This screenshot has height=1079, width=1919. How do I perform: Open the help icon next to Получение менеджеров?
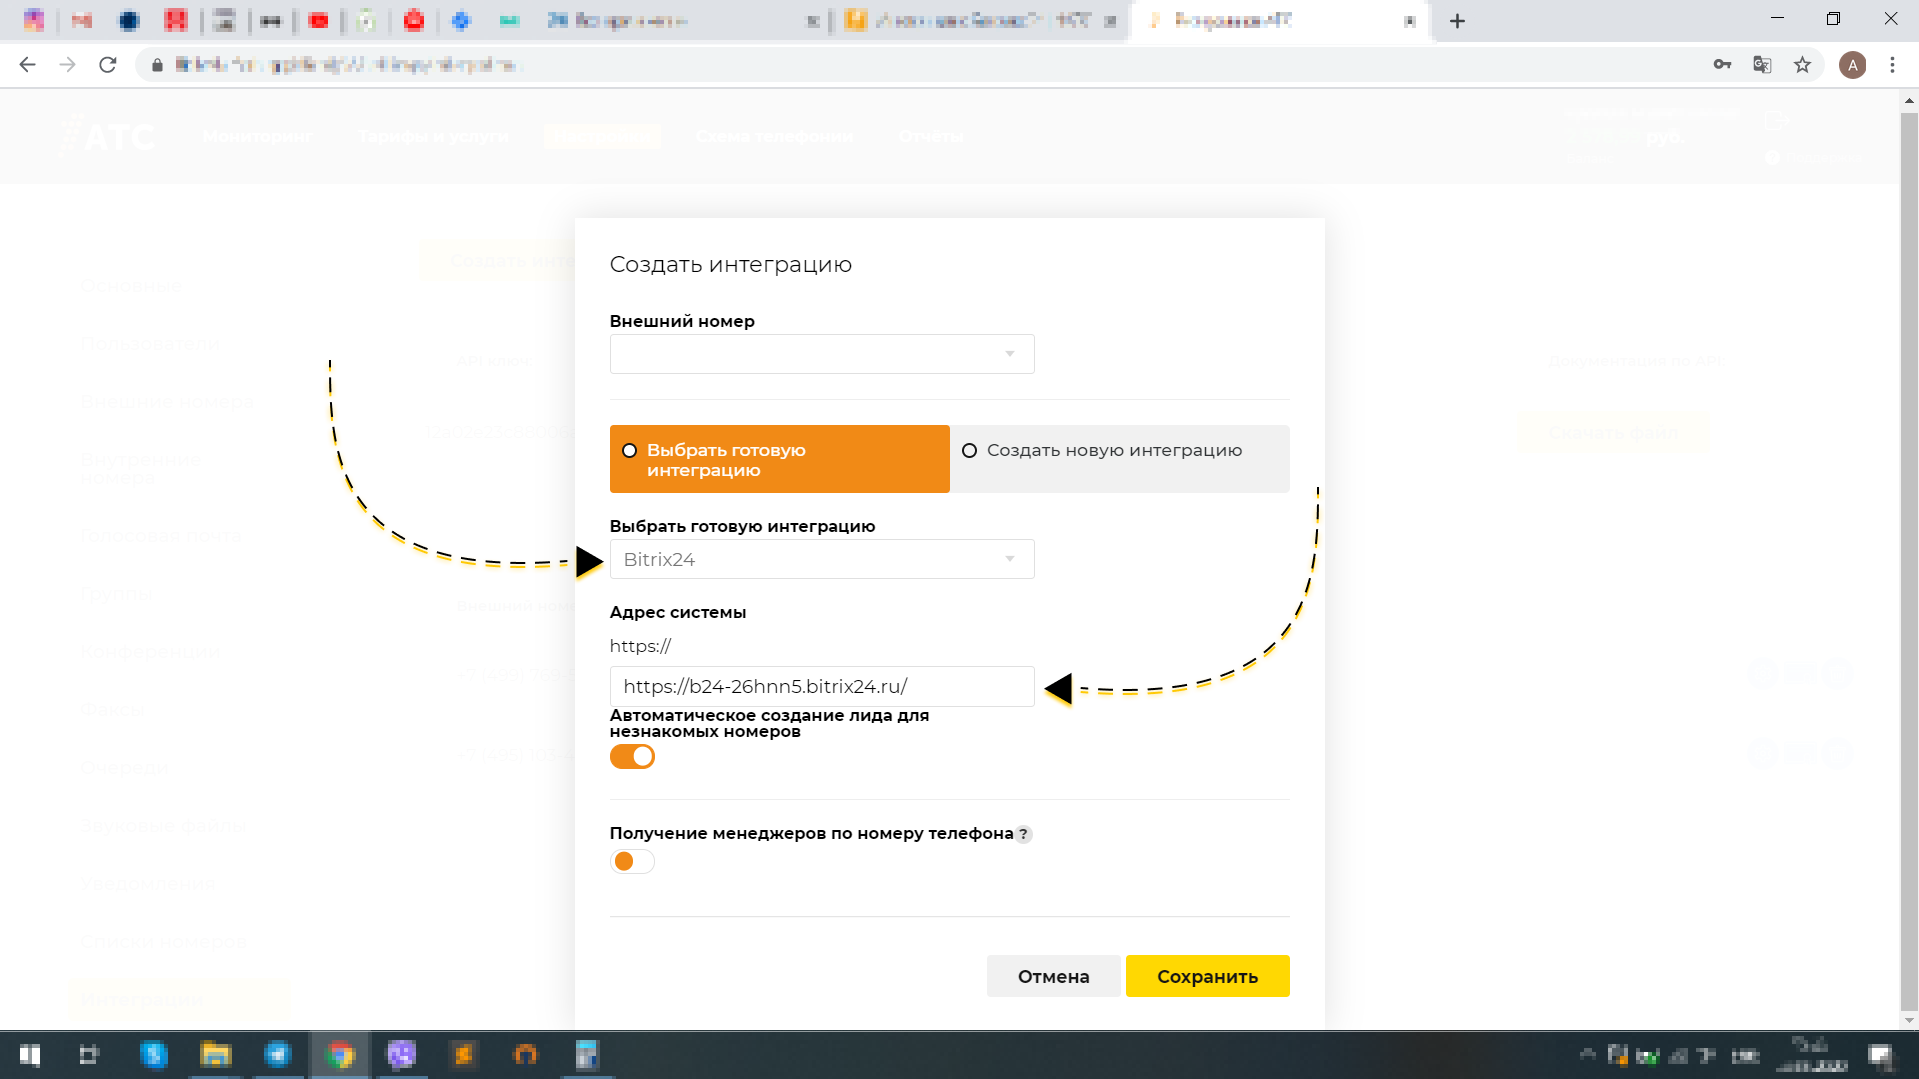1024,834
